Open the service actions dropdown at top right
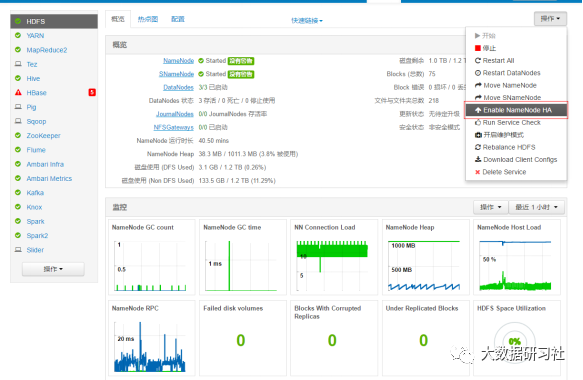This screenshot has width=583, height=380. click(x=550, y=19)
